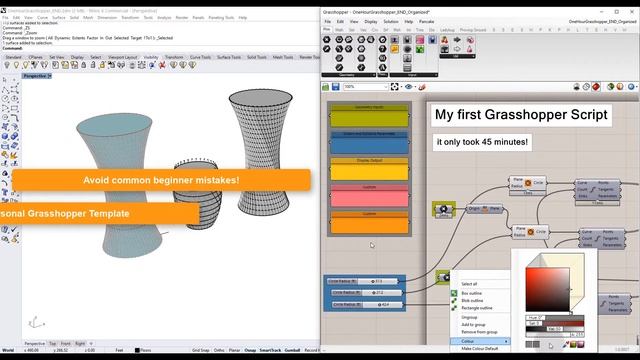
Task: Click zoom extents icon in canvas toolbar
Action: (x=395, y=87)
